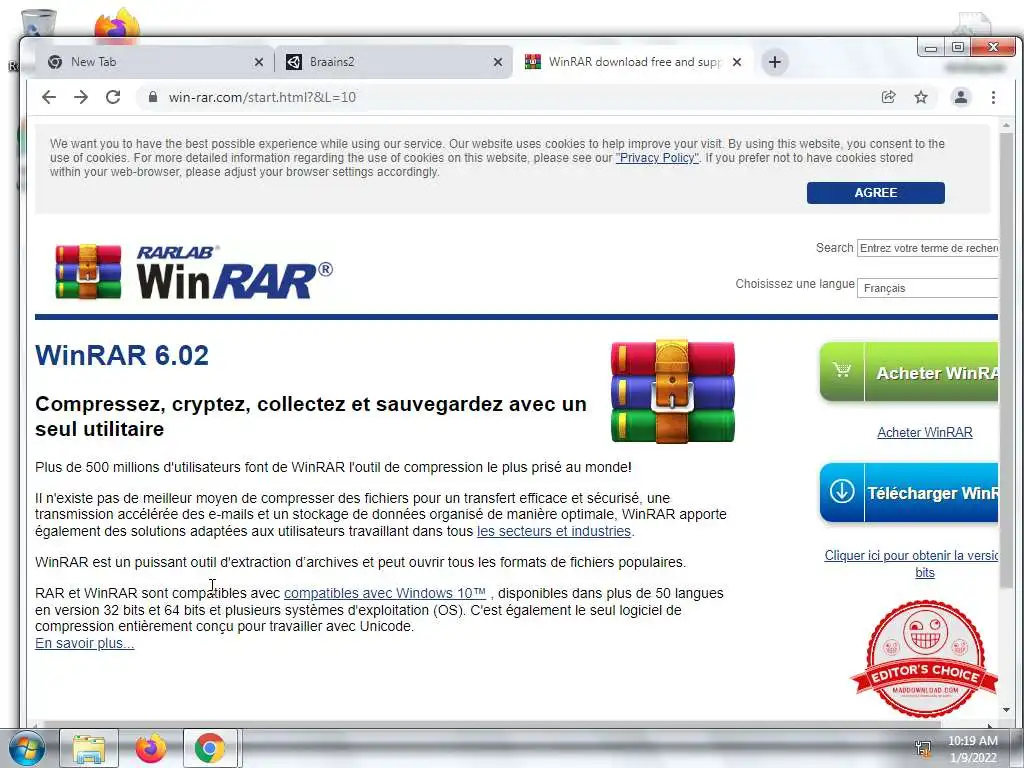Click the WinRAR tab favicon

point(533,62)
